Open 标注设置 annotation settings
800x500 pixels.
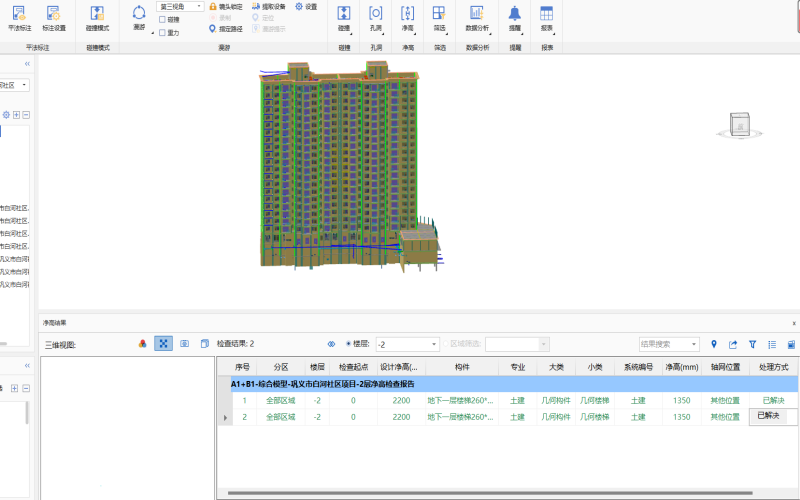tap(54, 19)
